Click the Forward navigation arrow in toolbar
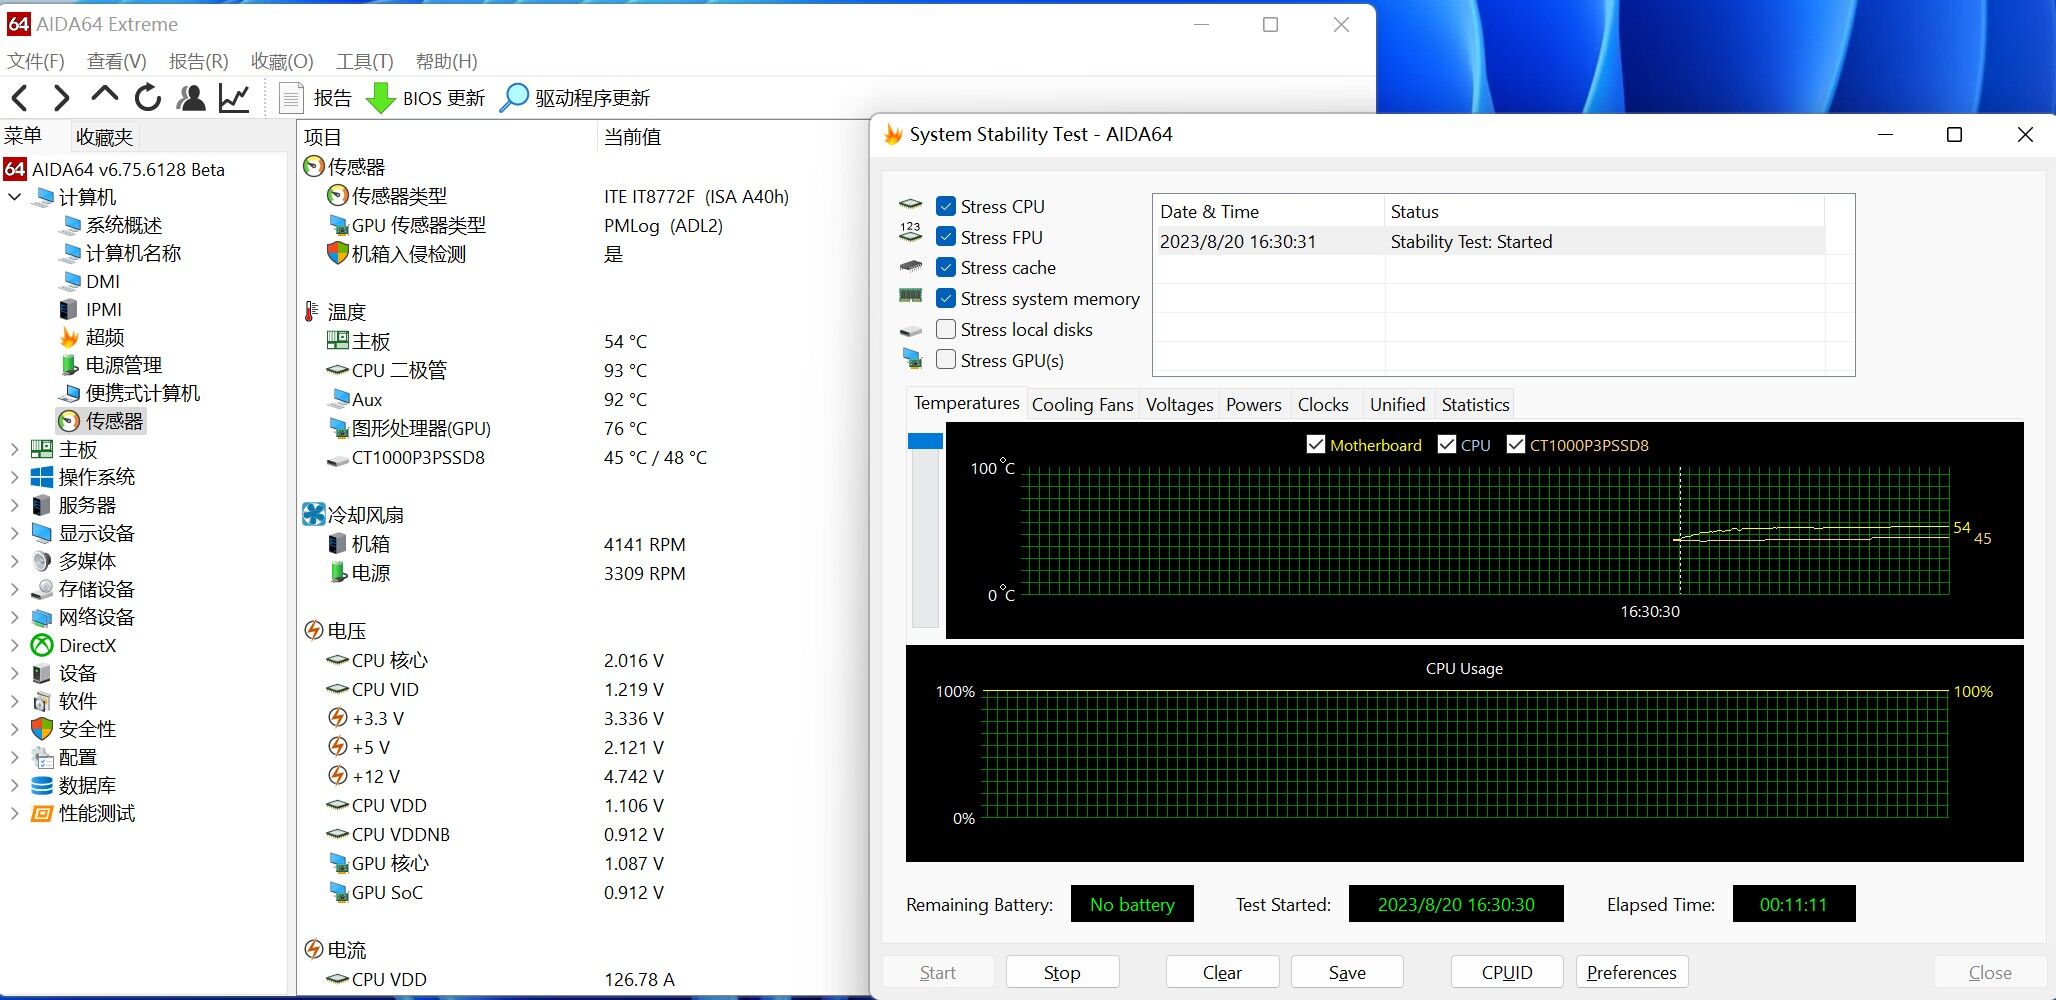 (61, 98)
